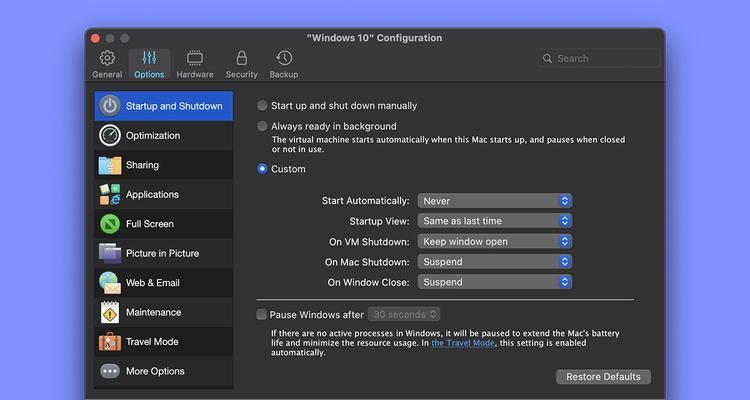Open the Backup clock icon
The height and width of the screenshot is (400, 750).
click(x=284, y=58)
